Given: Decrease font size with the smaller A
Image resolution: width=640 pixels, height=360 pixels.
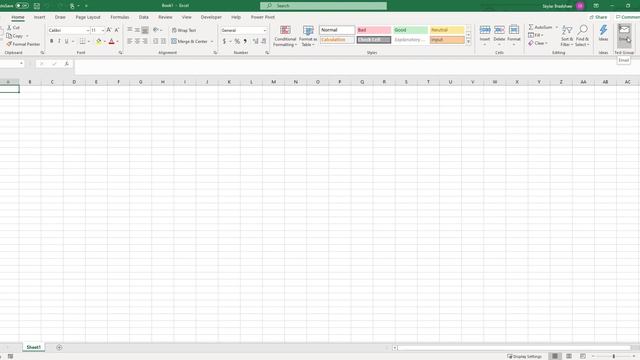Looking at the screenshot, I should (x=117, y=30).
